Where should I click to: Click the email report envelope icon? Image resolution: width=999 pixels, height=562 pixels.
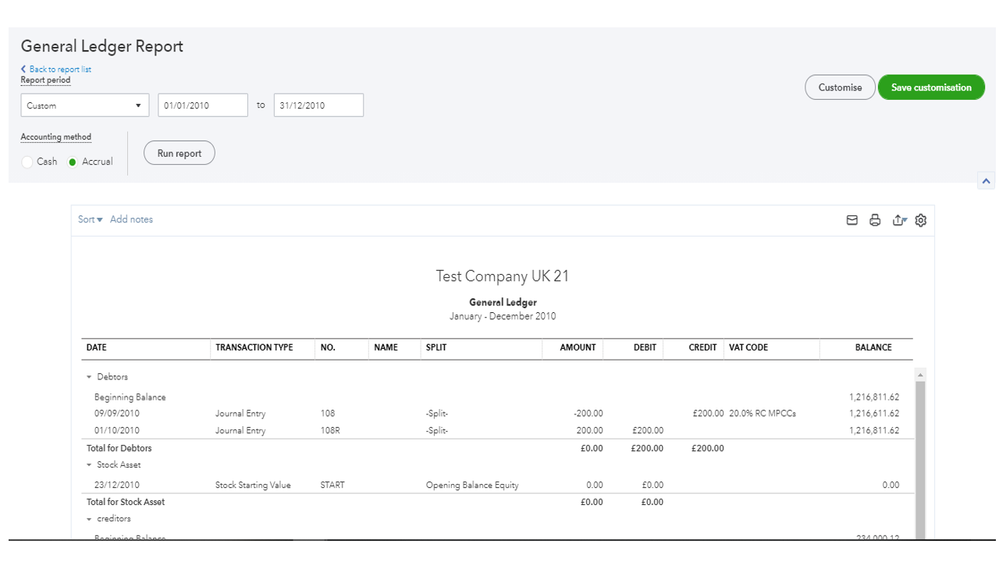[x=852, y=220]
